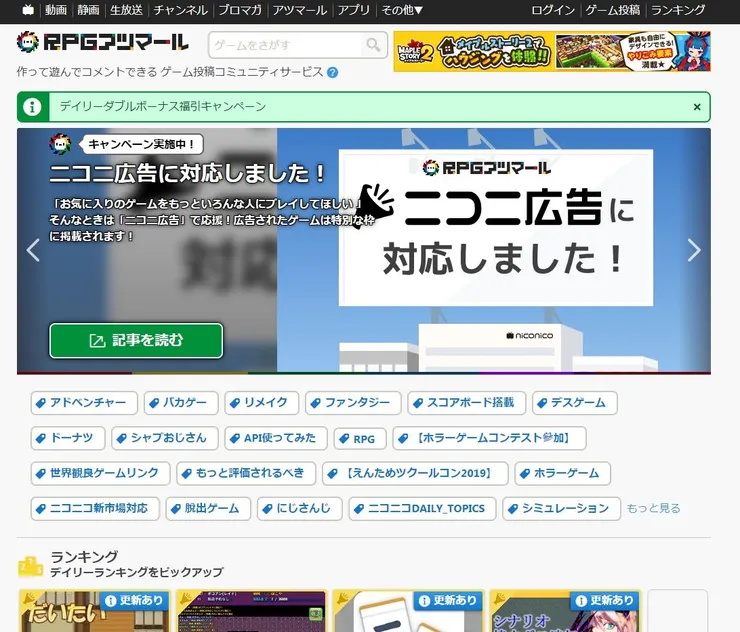
Task: Select the バカゲー tag
Action: [181, 403]
